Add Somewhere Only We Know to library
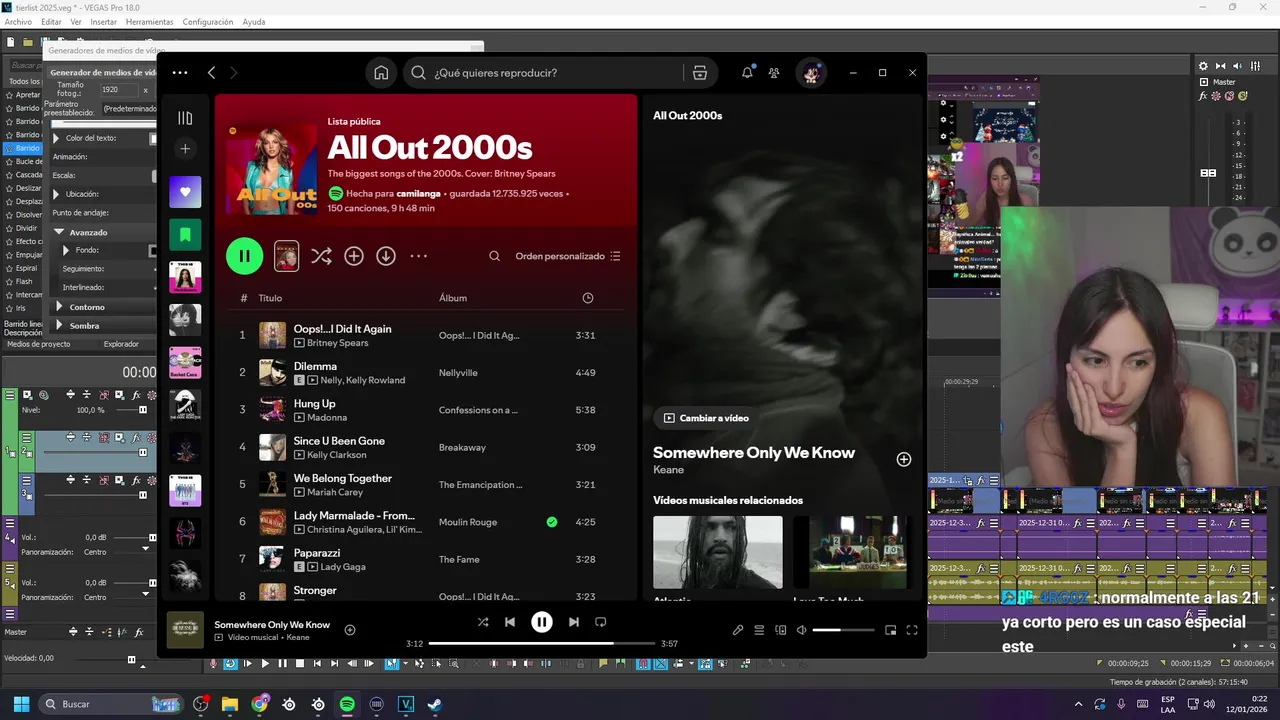The height and width of the screenshot is (720, 1280). point(904,459)
